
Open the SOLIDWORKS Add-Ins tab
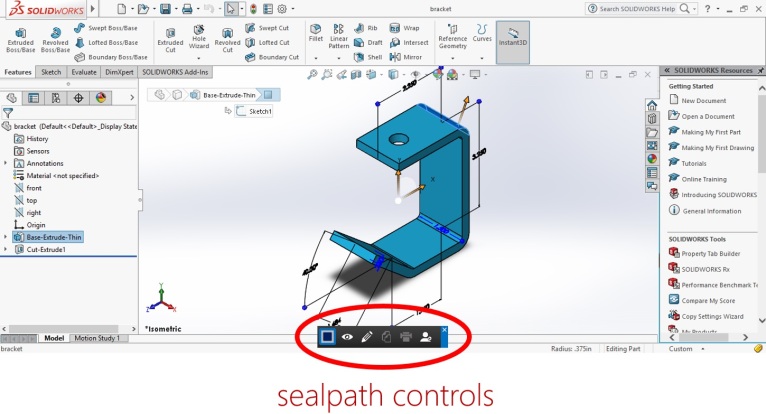pos(175,72)
